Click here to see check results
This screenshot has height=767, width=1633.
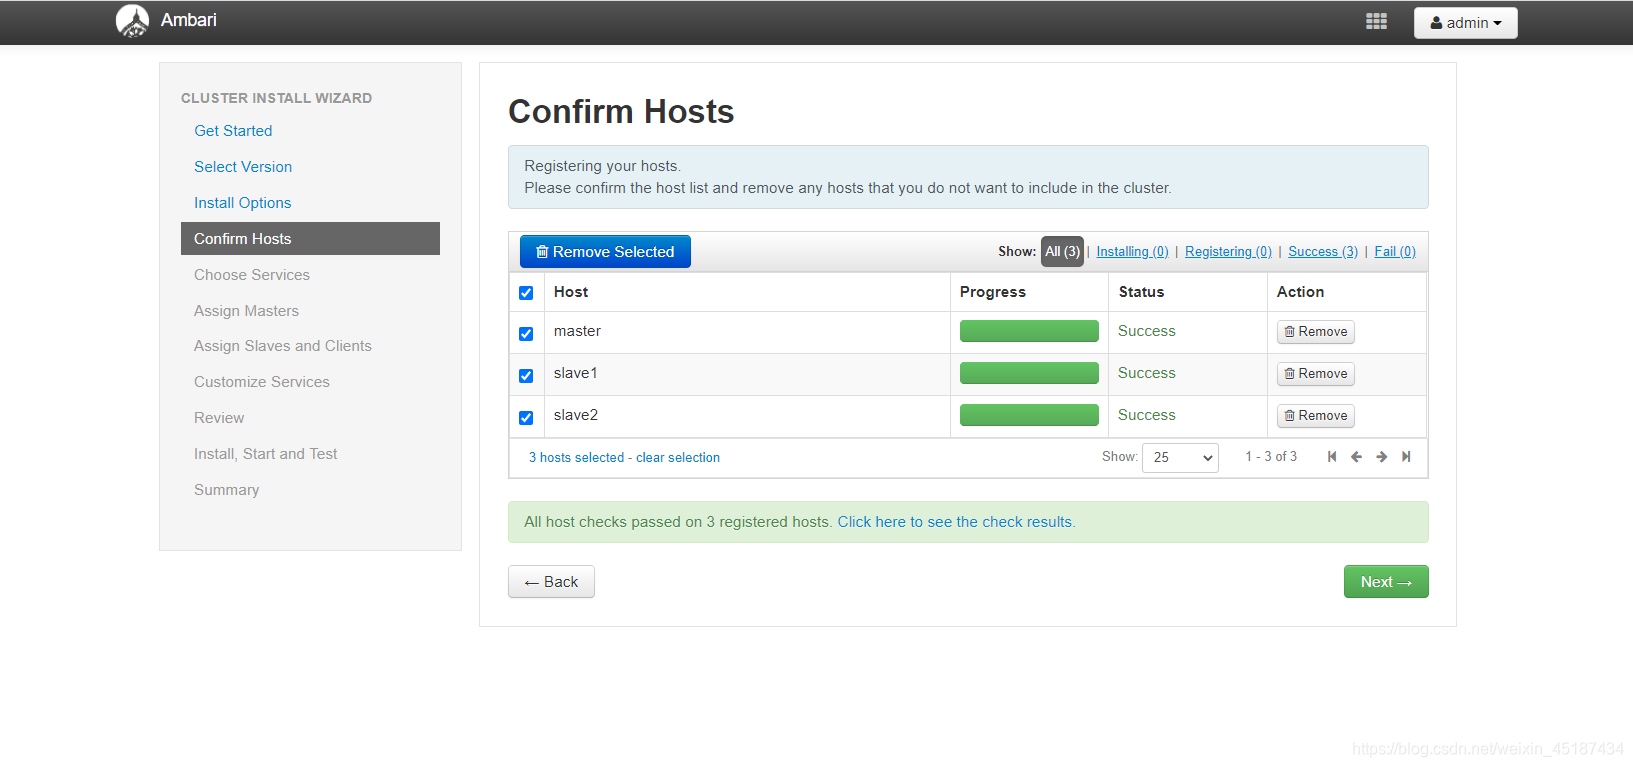pos(956,522)
